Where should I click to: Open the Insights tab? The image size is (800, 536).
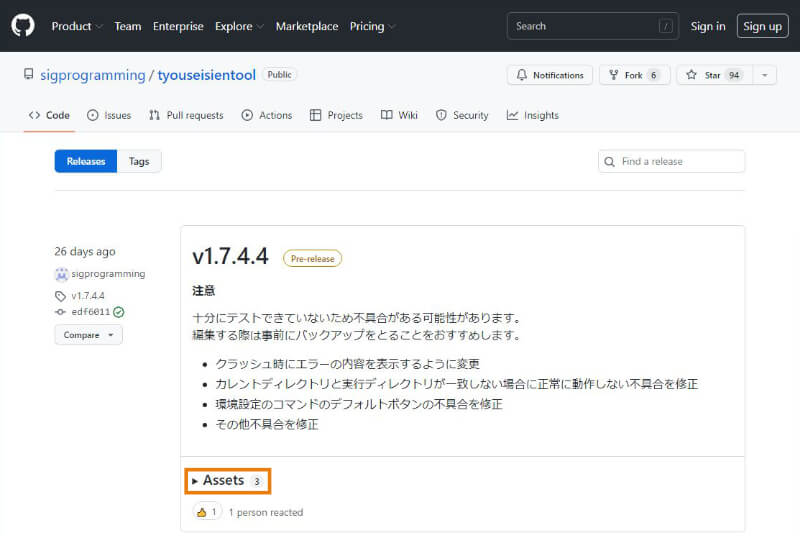(x=533, y=115)
